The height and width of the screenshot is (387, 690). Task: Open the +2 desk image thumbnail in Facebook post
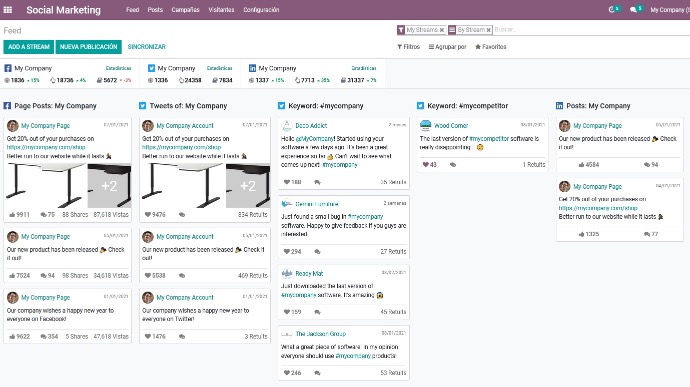(x=110, y=186)
